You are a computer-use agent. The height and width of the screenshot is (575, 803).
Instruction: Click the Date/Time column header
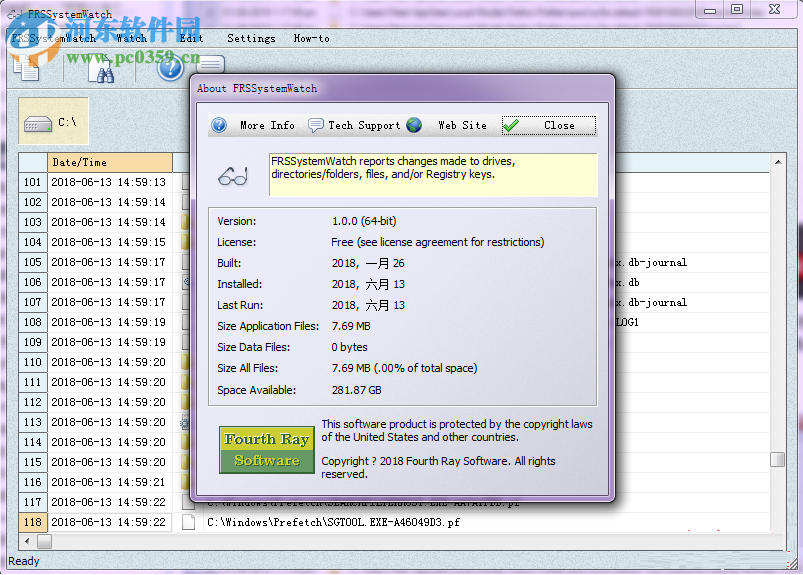coord(110,162)
